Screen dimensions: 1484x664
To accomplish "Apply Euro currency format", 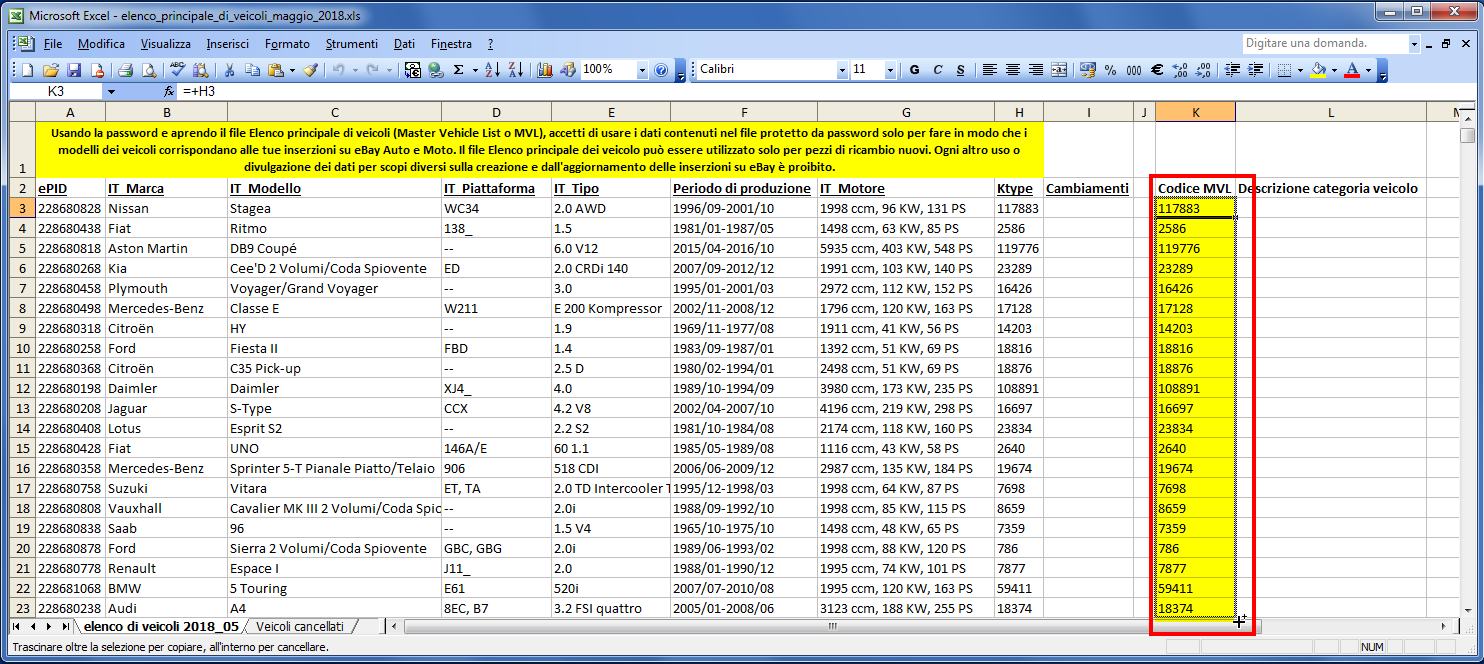I will coord(1157,70).
